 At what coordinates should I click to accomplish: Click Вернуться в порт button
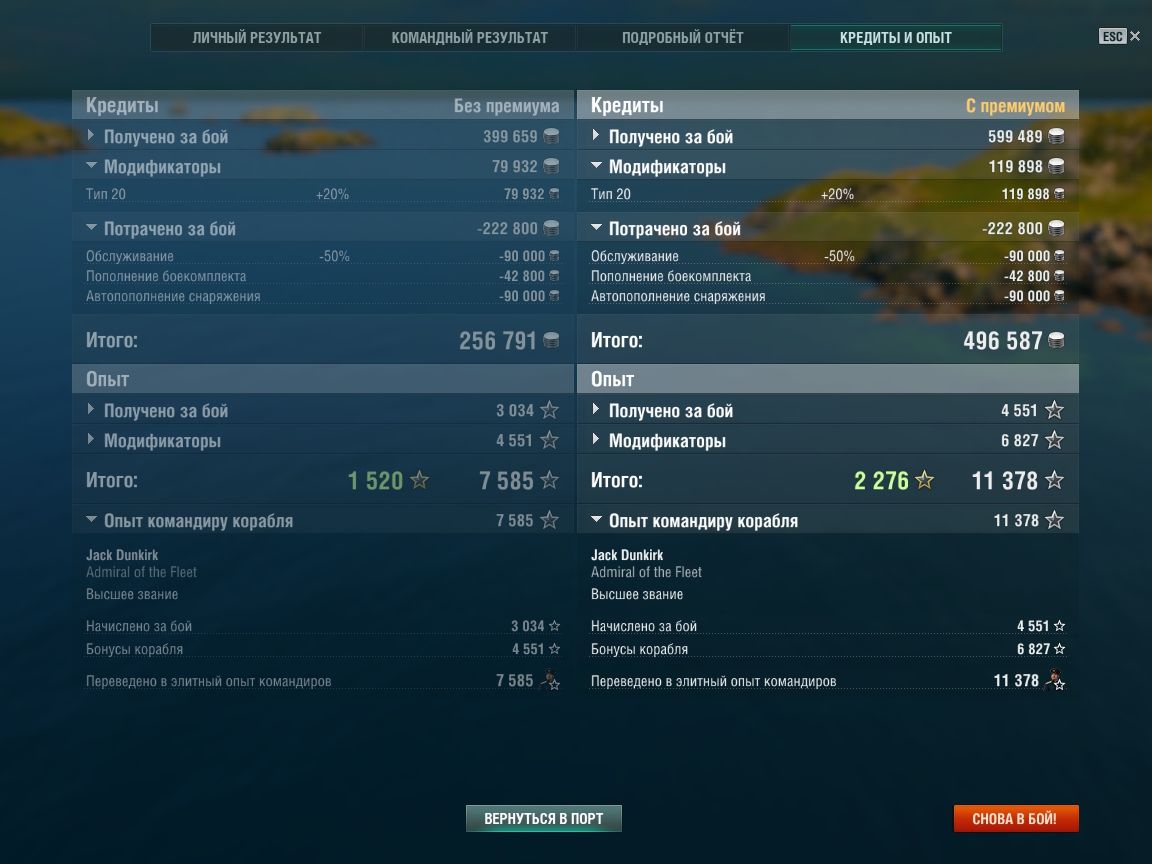(544, 818)
